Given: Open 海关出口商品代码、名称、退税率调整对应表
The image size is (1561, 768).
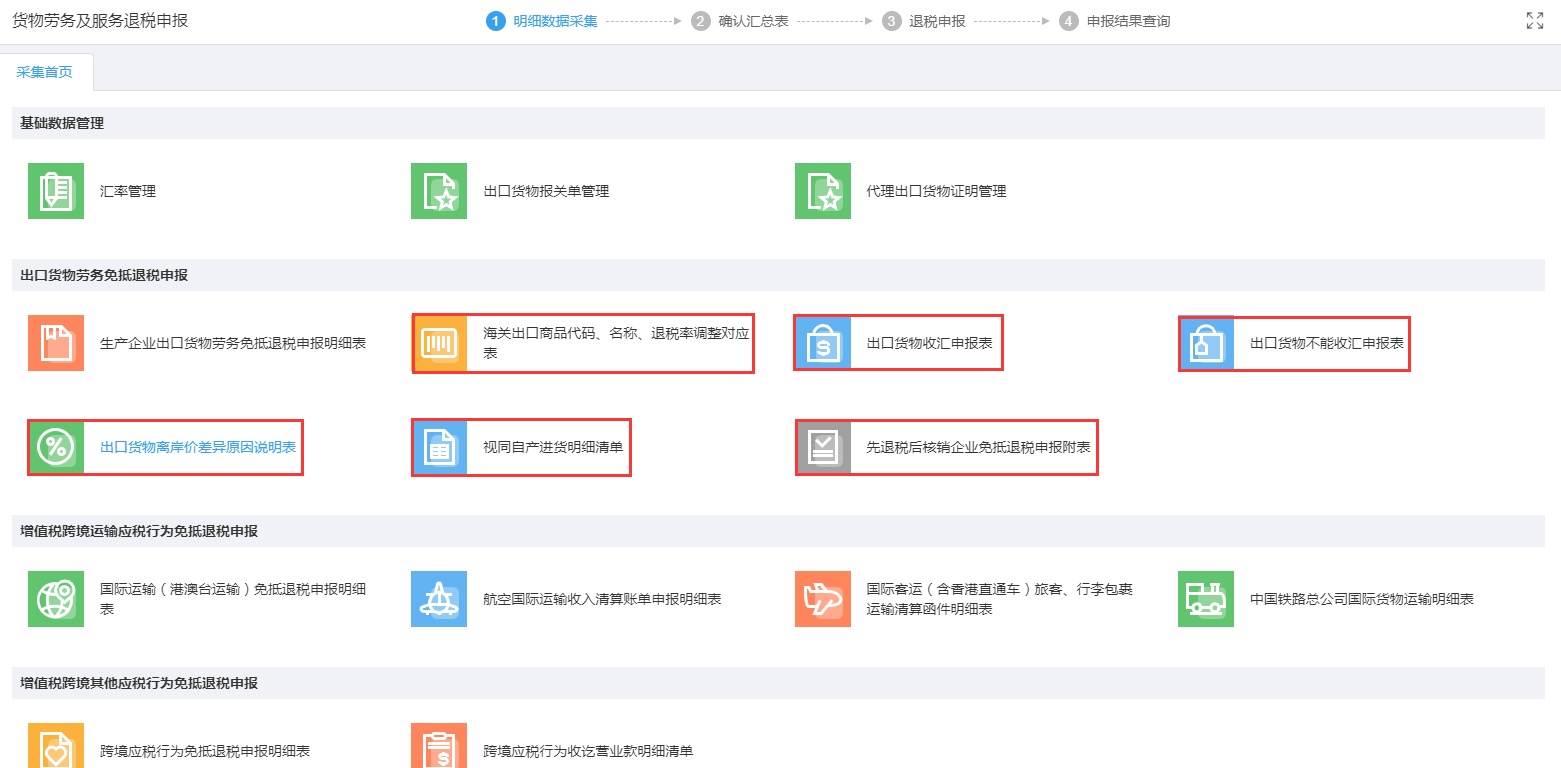Looking at the screenshot, I should (616, 343).
